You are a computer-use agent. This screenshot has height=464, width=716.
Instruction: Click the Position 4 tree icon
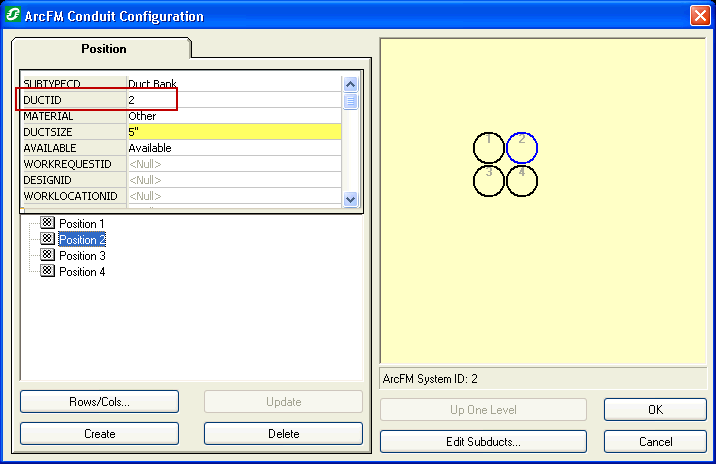pyautogui.click(x=47, y=272)
